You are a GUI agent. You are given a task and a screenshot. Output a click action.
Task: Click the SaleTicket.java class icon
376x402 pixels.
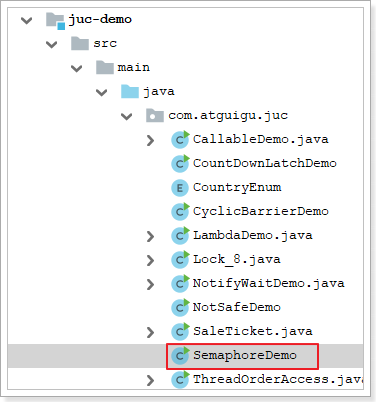point(180,332)
